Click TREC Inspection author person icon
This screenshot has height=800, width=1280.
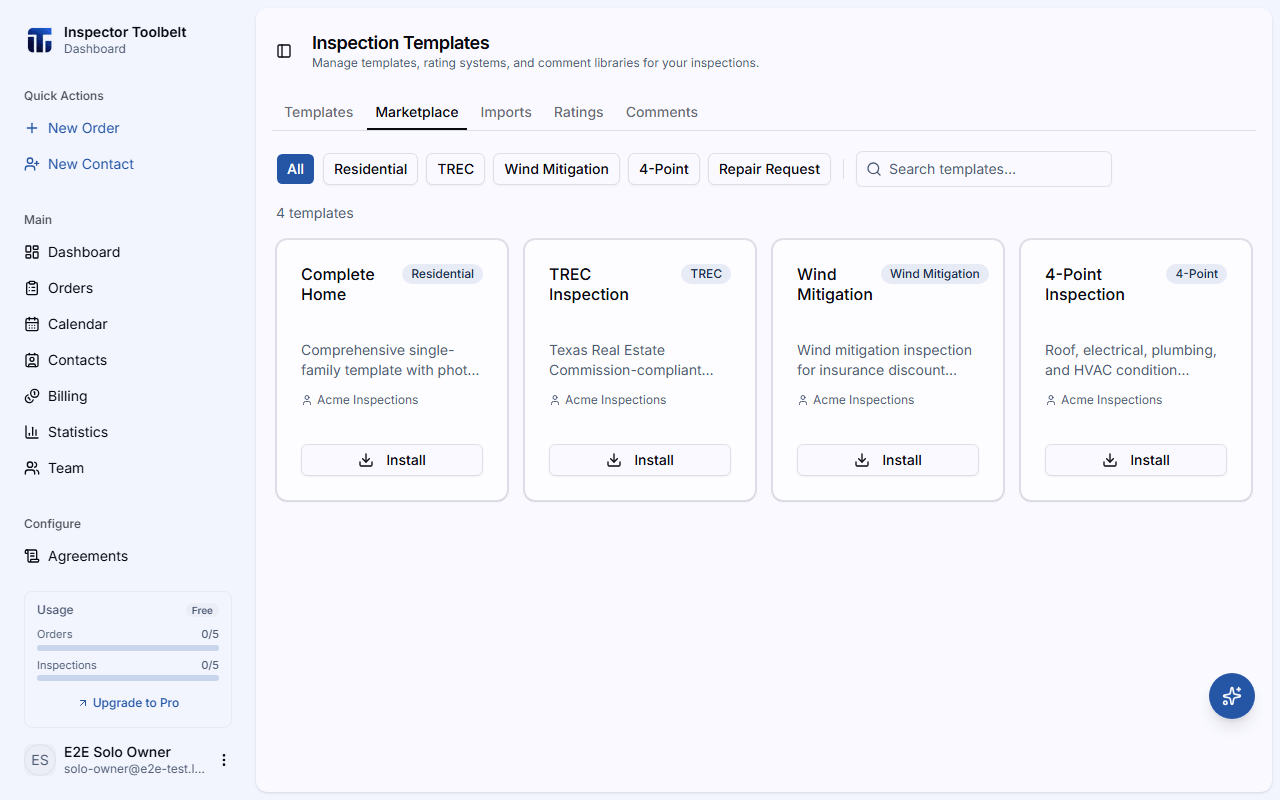[x=555, y=400]
